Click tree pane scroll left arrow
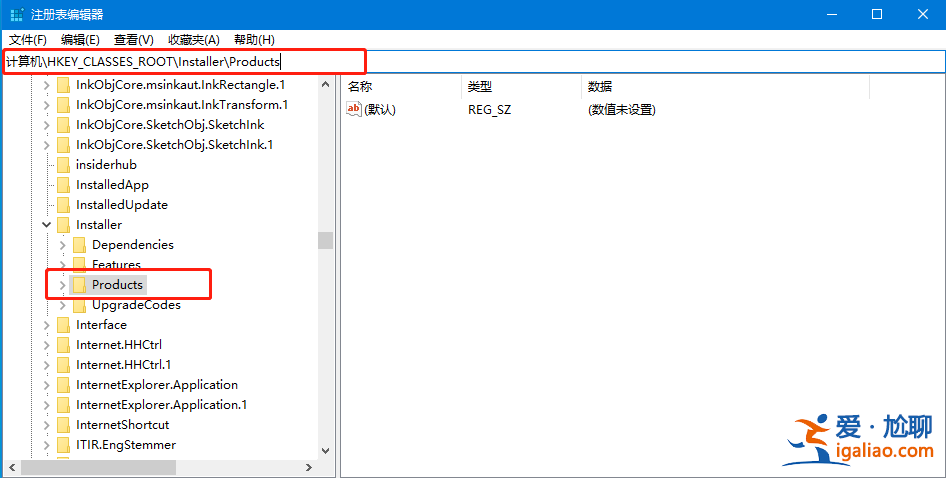This screenshot has width=946, height=478. coord(13,467)
